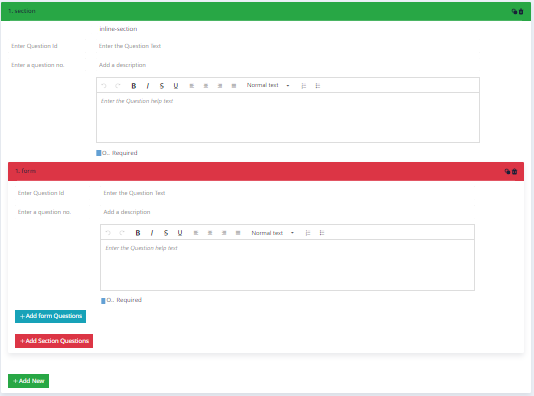Click the Redo icon in form editor toolbar
This screenshot has height=396, width=534.
122,233
